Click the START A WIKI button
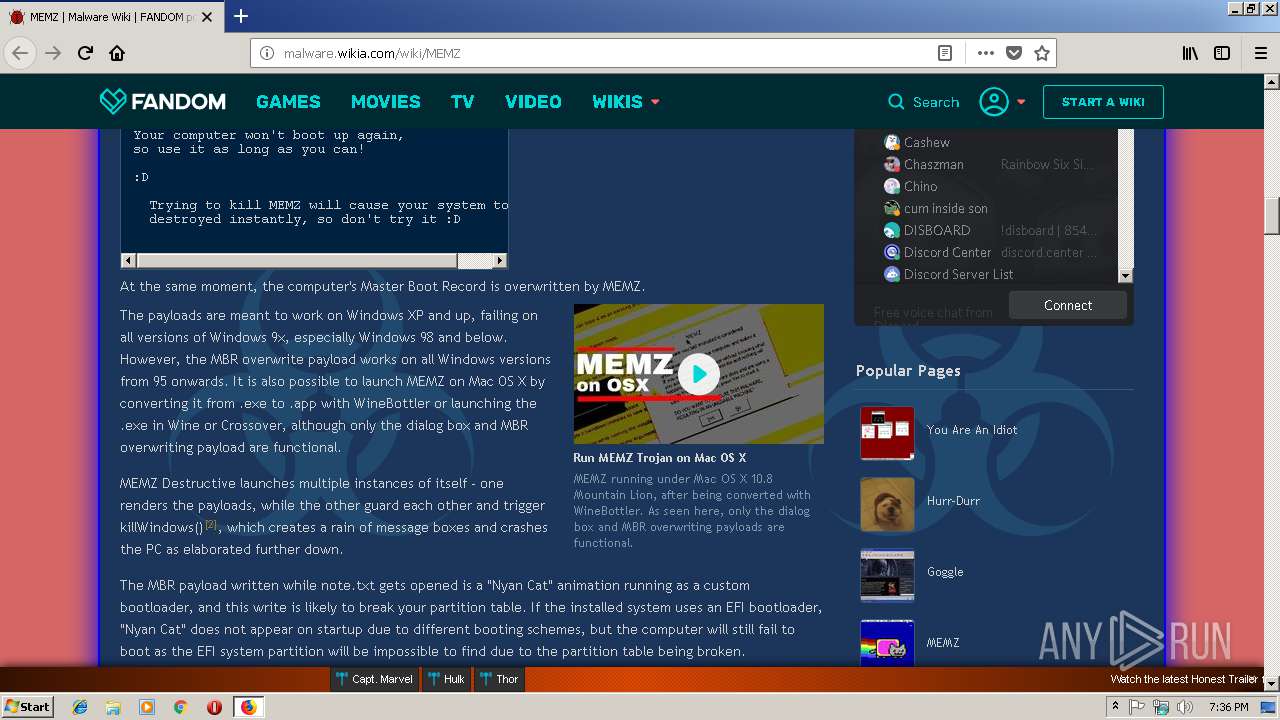This screenshot has width=1280, height=720. (x=1103, y=102)
